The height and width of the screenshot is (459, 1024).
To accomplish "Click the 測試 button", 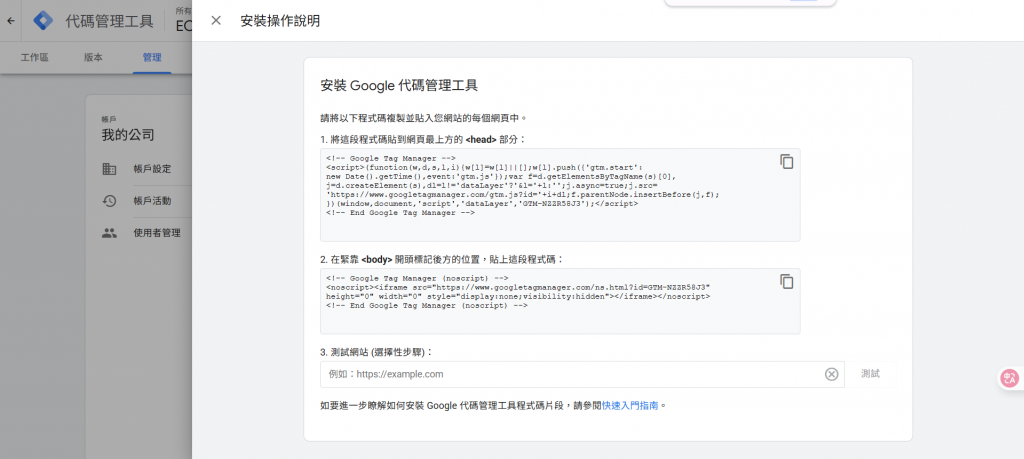I will (x=870, y=374).
